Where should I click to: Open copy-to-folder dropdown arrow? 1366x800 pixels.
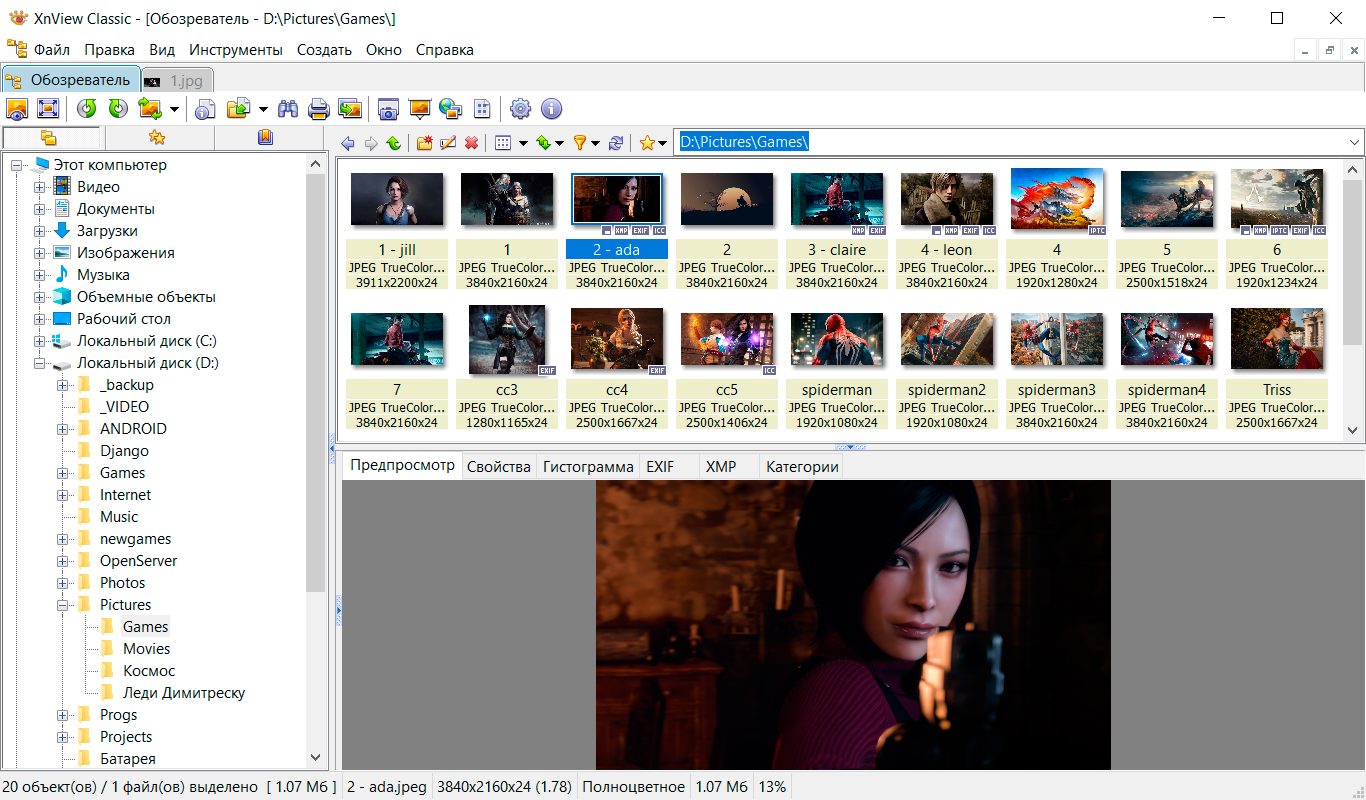click(x=263, y=109)
